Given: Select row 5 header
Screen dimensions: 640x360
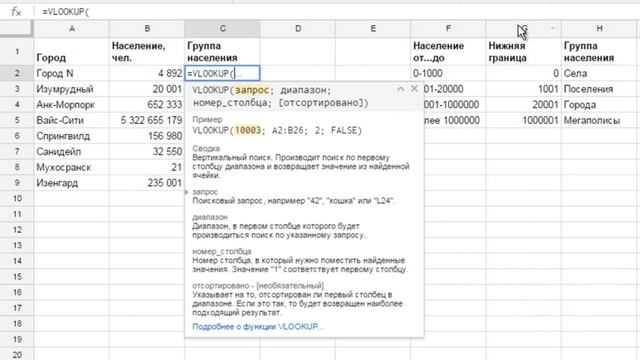Looking at the screenshot, I should pyautogui.click(x=17, y=120).
